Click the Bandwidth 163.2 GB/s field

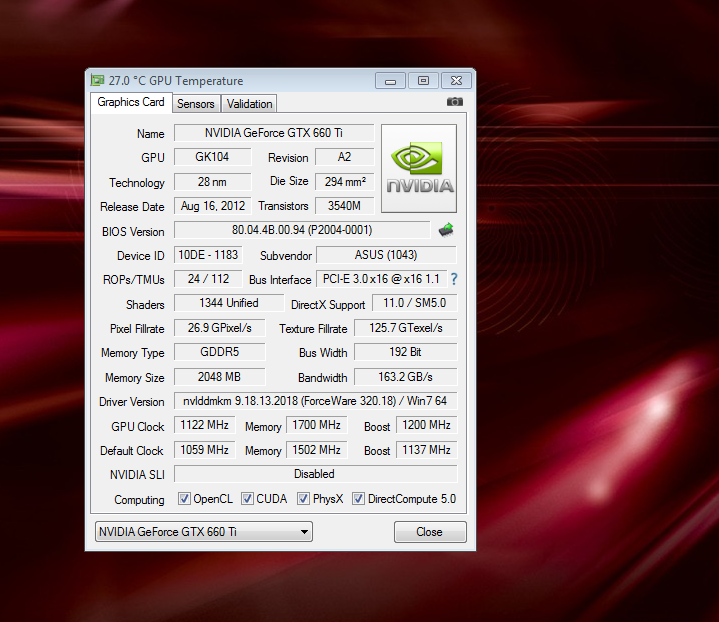[x=406, y=377]
